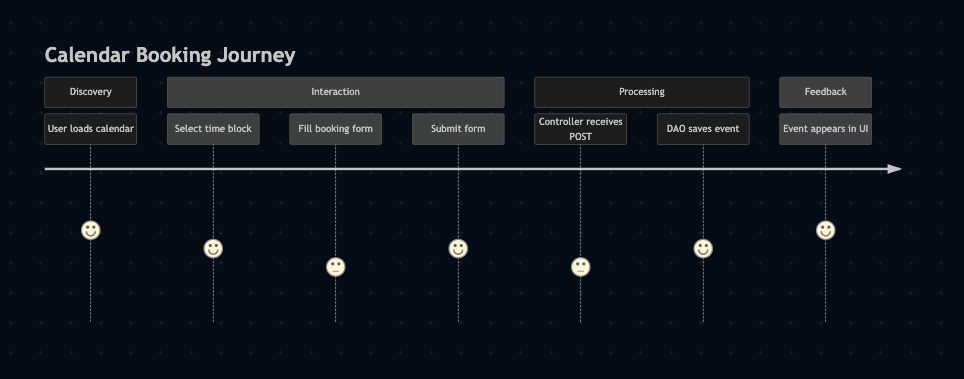Click the neutral face under Controller receives POST

click(x=580, y=267)
